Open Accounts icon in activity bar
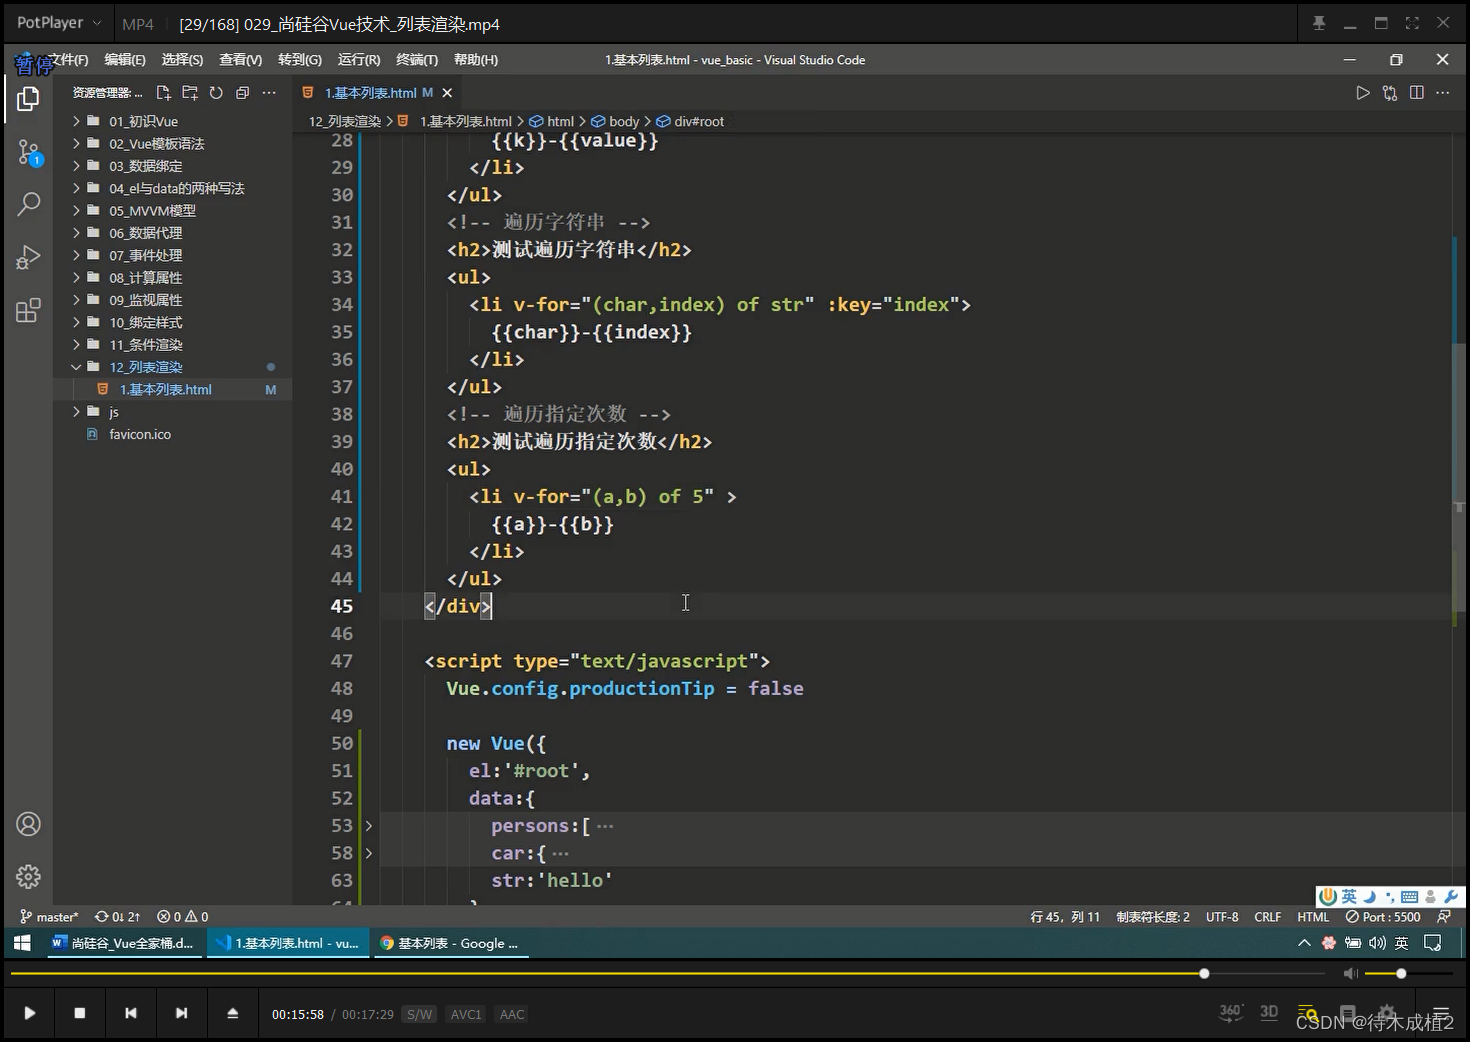Image resolution: width=1470 pixels, height=1042 pixels. point(28,824)
